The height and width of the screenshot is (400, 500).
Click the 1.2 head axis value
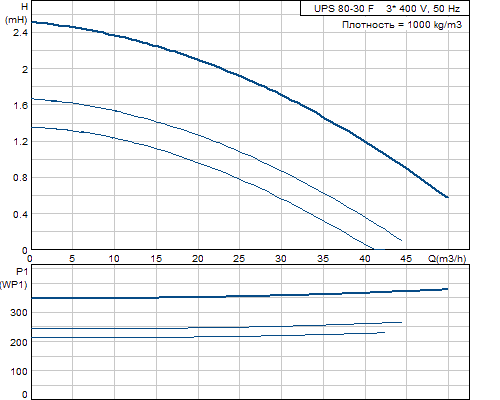point(20,141)
